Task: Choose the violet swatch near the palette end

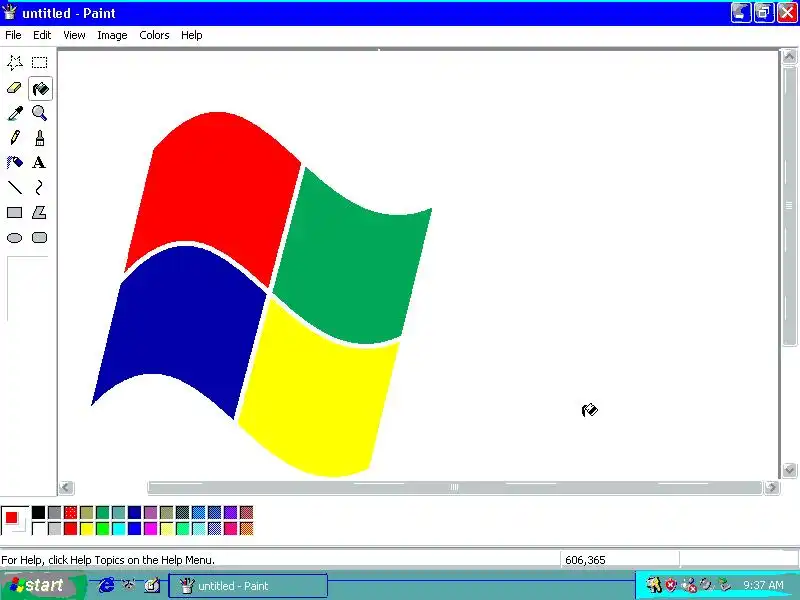Action: 231,512
